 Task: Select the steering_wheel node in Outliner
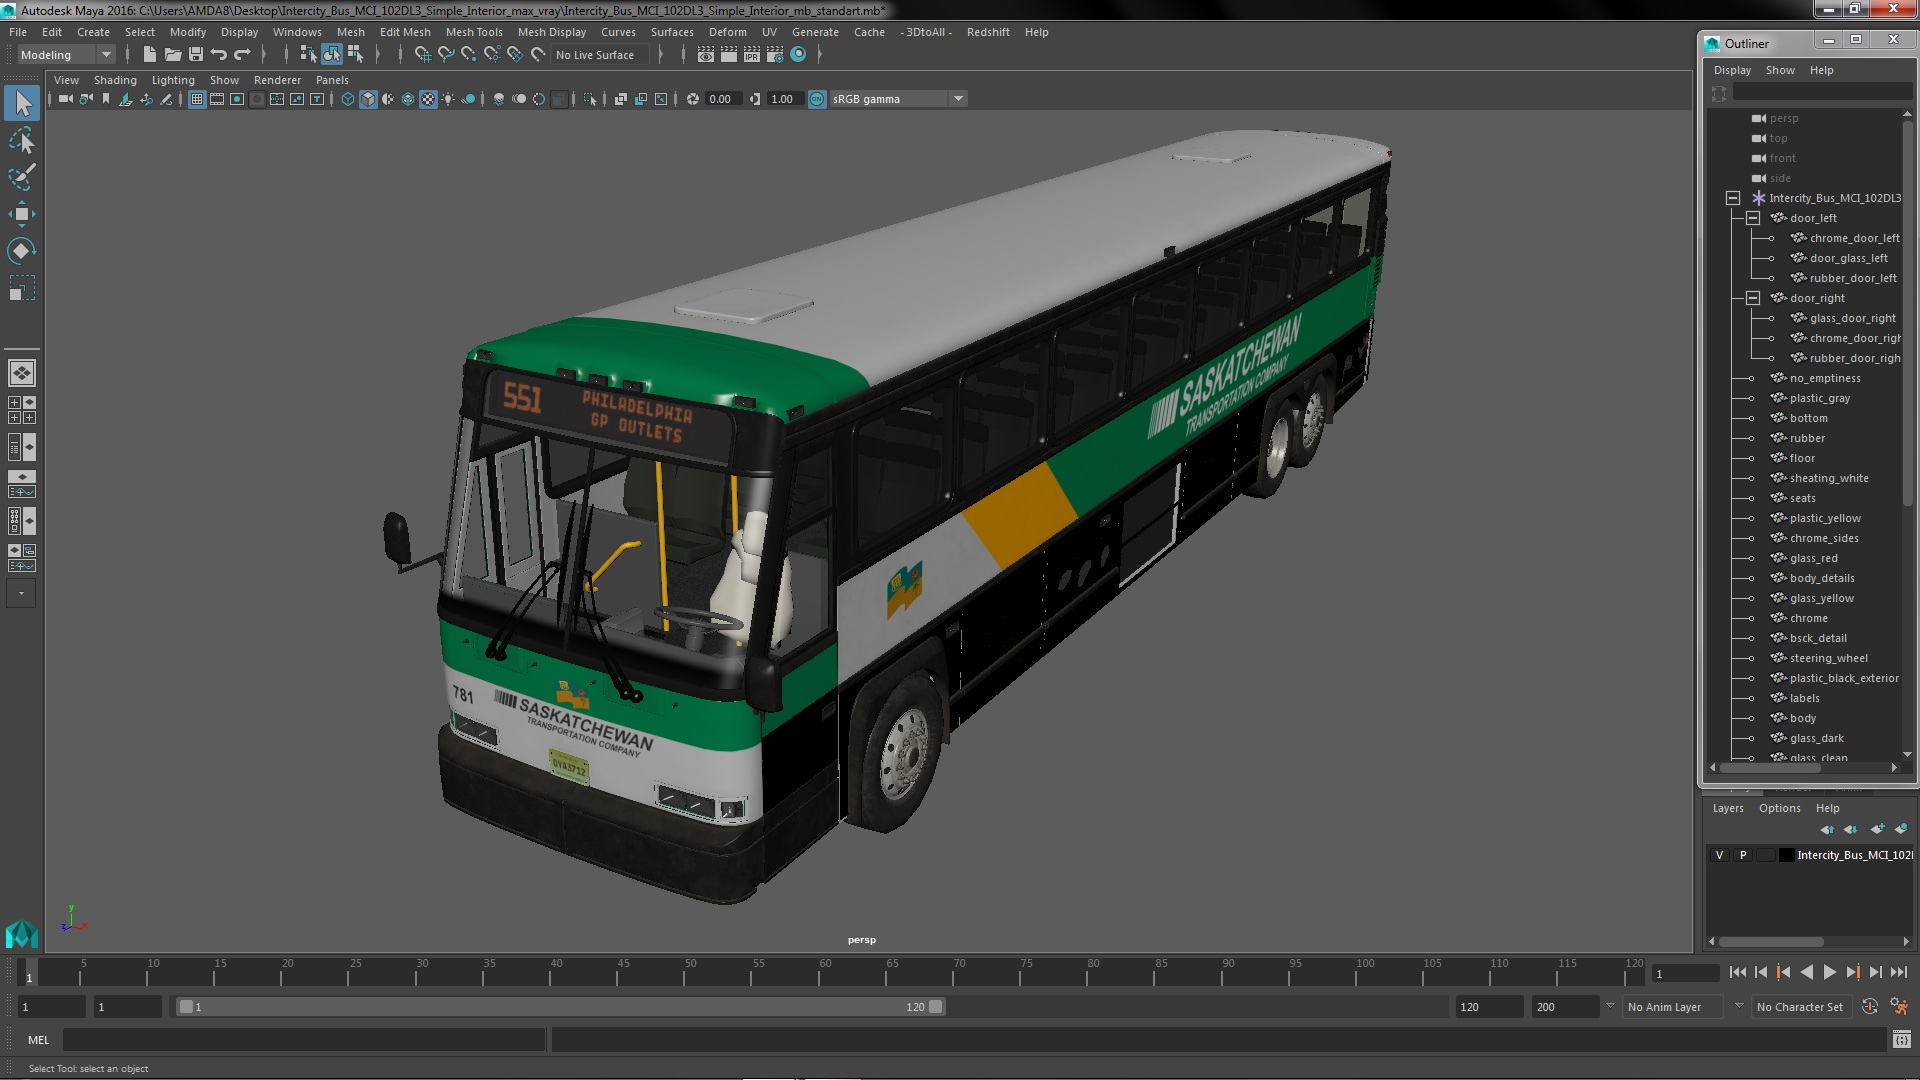1828,658
